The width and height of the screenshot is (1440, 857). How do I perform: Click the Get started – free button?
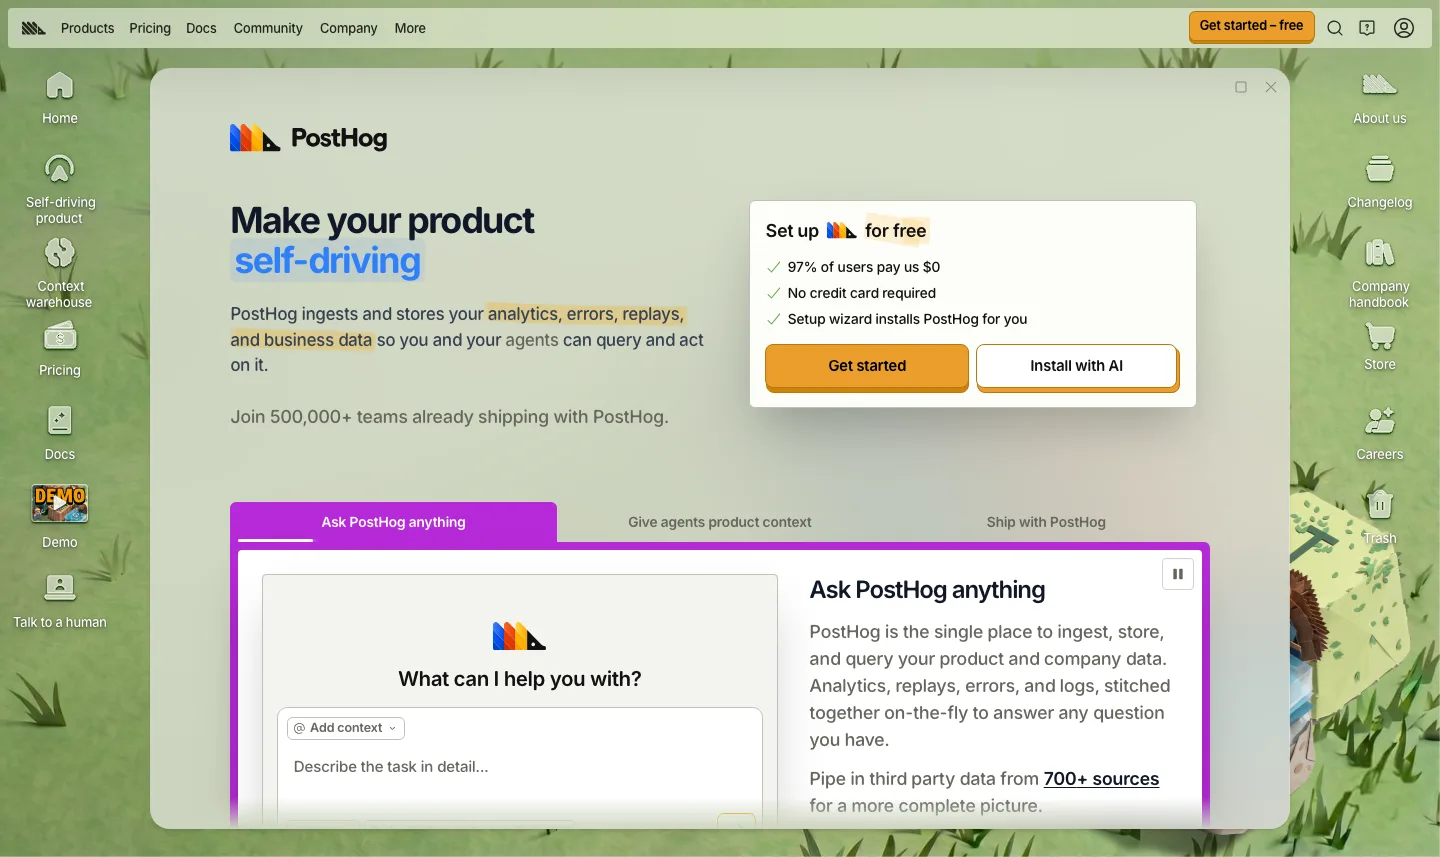point(1251,26)
